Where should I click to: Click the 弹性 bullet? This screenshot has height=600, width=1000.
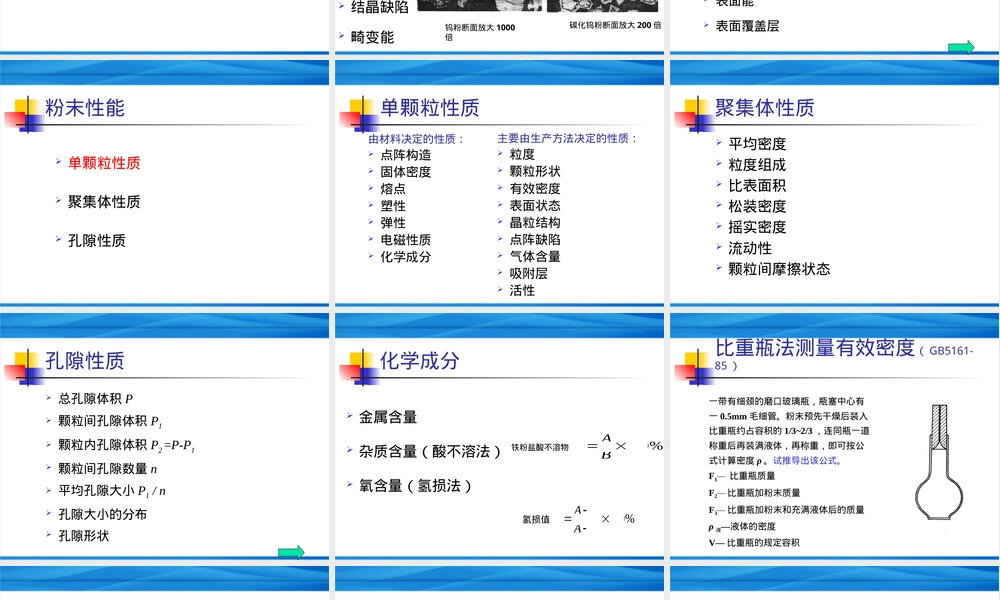coord(393,223)
